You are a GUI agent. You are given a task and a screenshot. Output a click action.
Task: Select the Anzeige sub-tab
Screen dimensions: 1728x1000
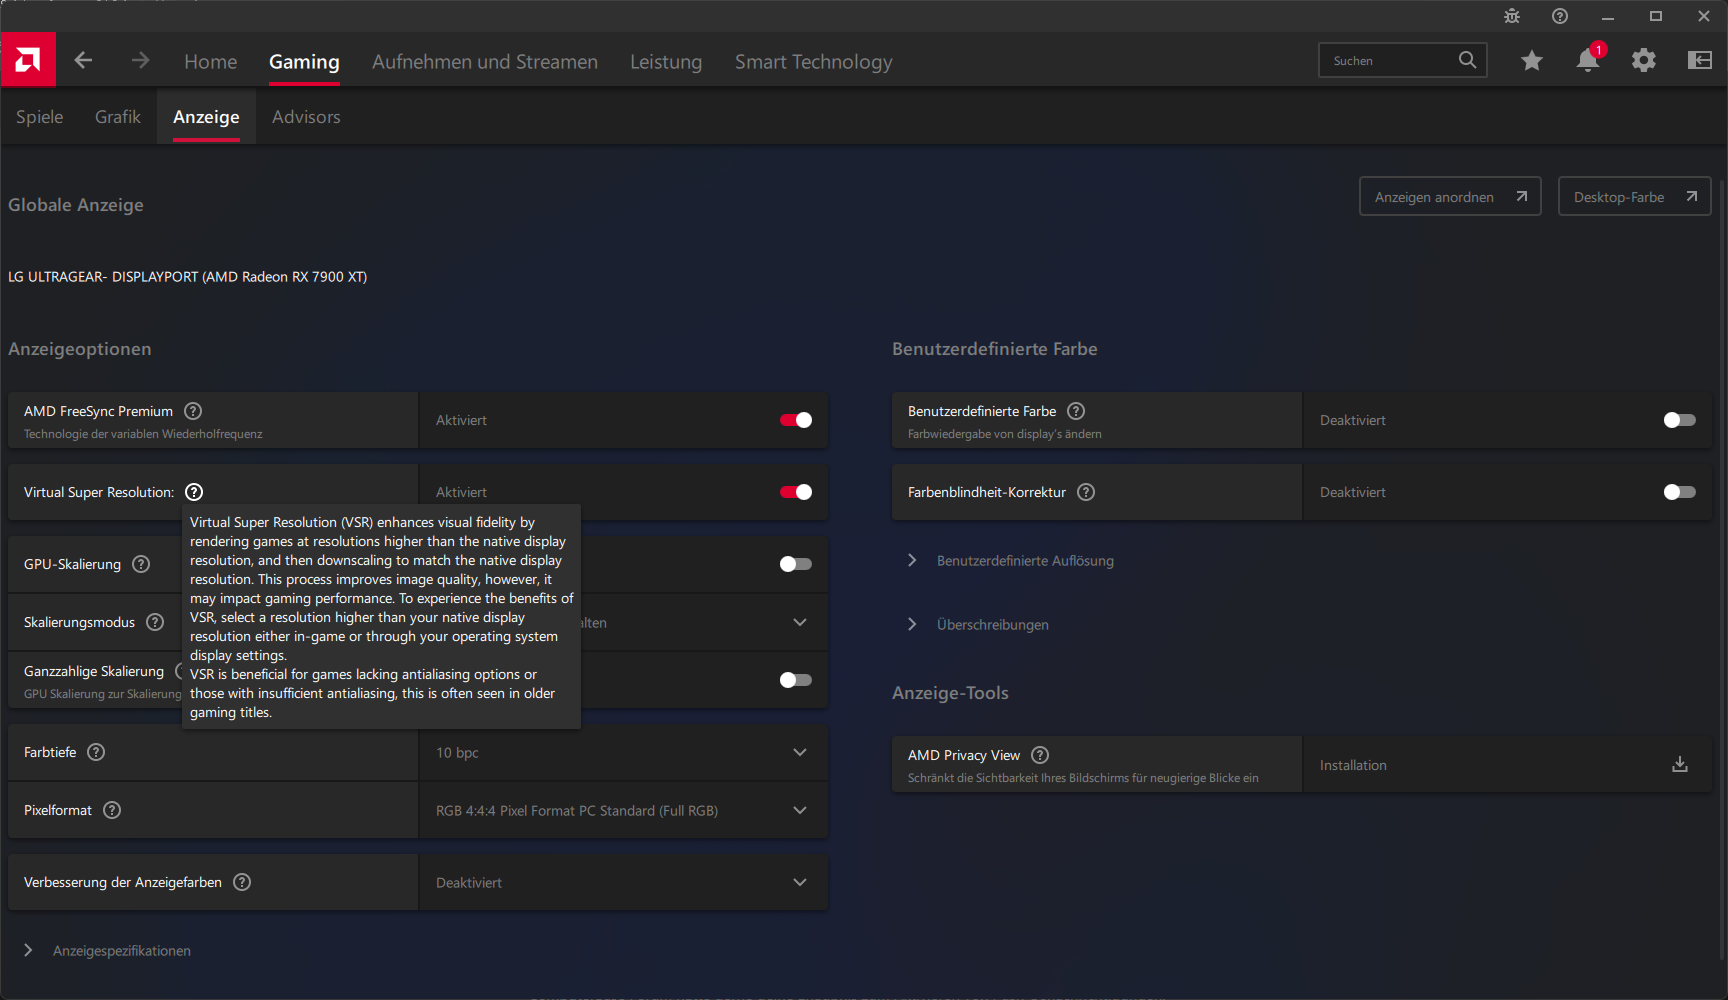tap(206, 117)
